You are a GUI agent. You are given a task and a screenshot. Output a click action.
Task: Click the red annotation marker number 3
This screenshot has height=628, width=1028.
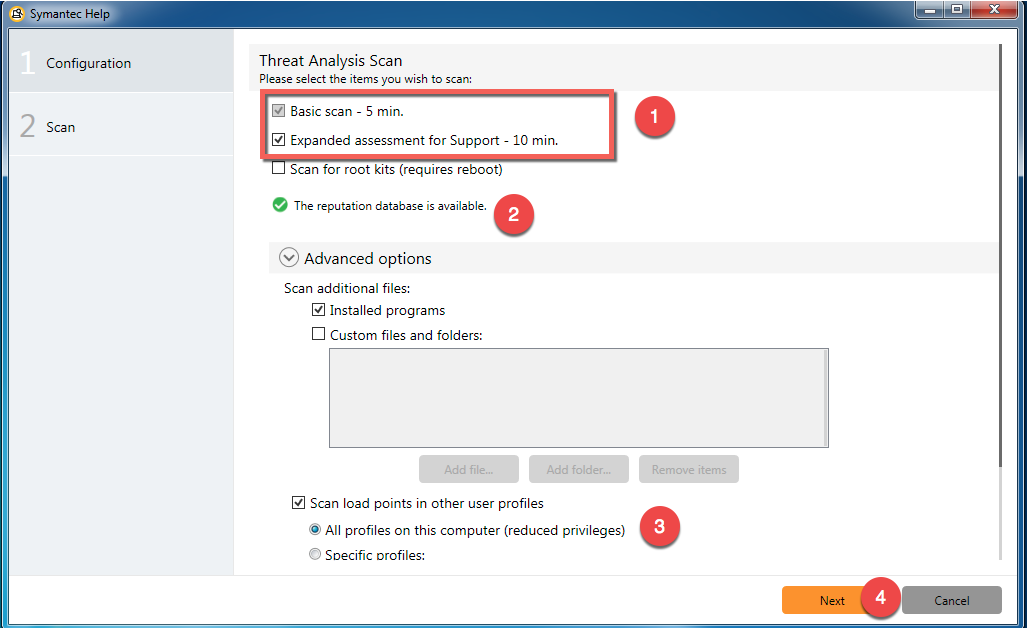659,526
